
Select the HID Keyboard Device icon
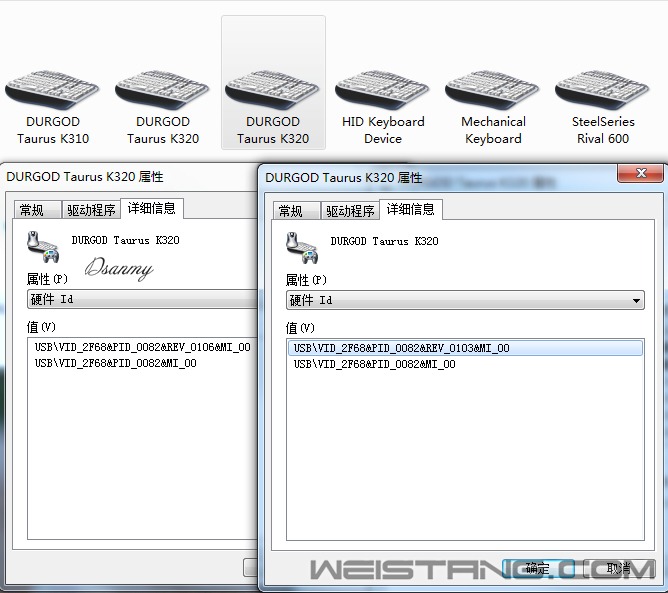383,107
